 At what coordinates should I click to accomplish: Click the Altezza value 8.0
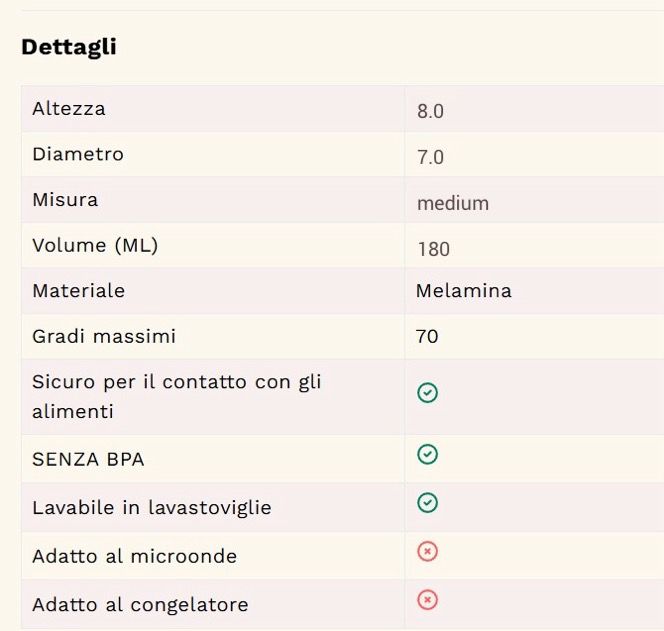click(x=430, y=111)
